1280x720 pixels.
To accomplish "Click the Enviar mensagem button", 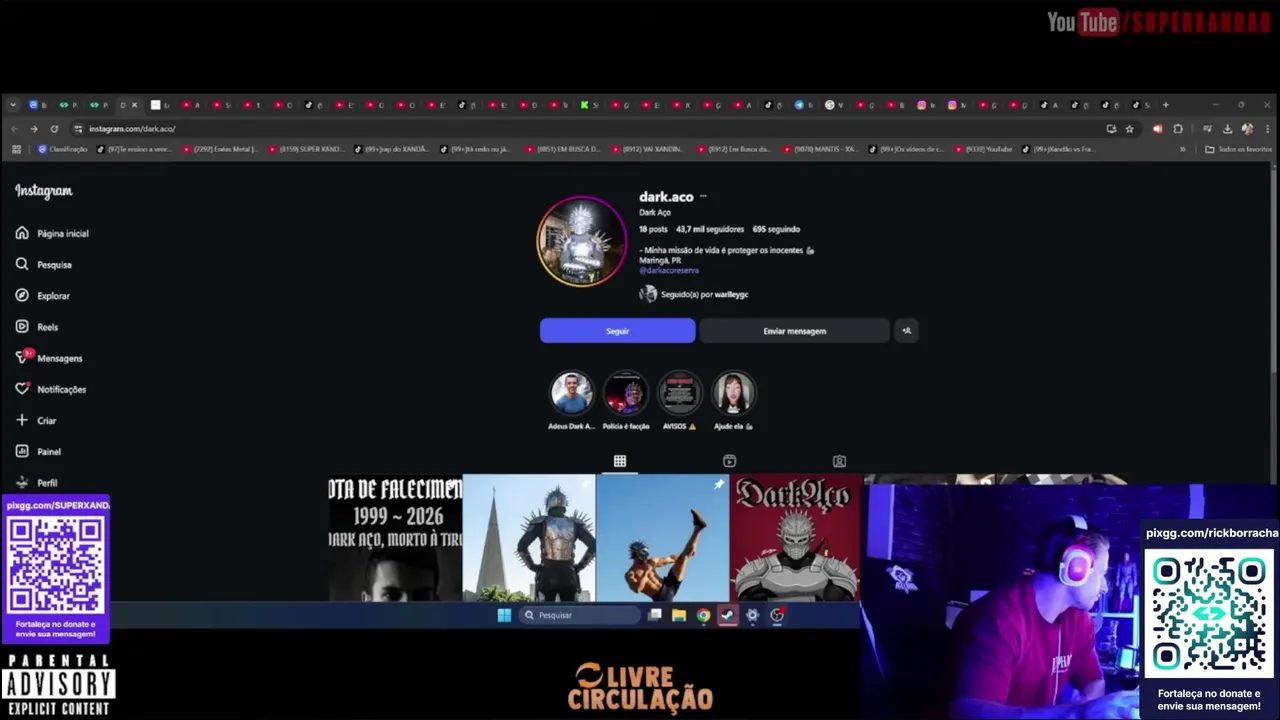I will point(794,331).
